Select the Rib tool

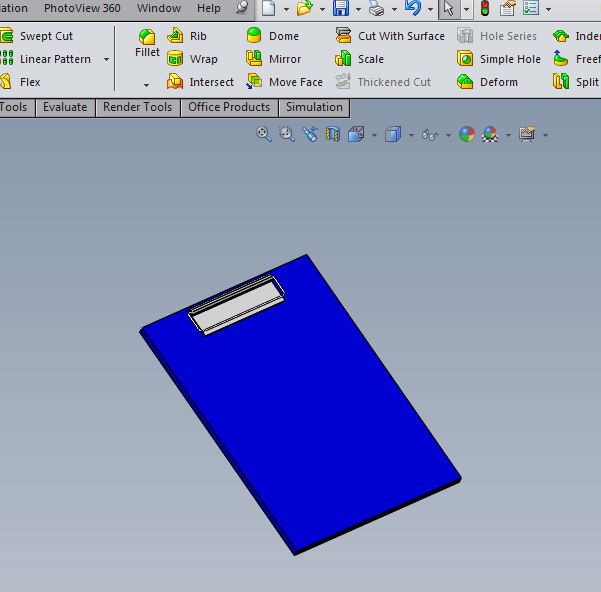pos(187,36)
